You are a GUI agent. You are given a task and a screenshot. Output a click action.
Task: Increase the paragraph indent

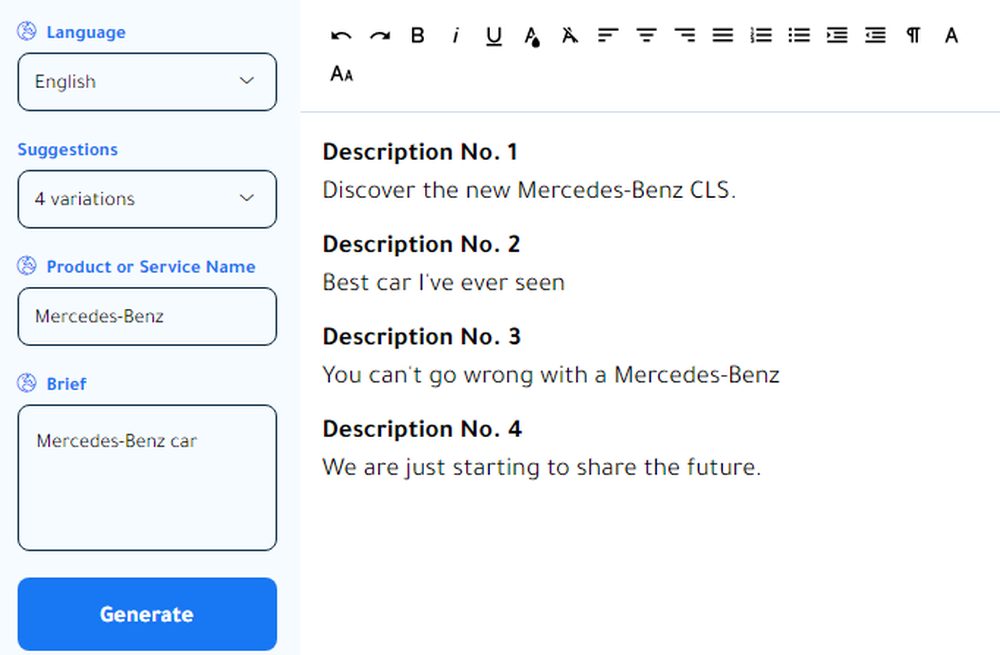837,36
